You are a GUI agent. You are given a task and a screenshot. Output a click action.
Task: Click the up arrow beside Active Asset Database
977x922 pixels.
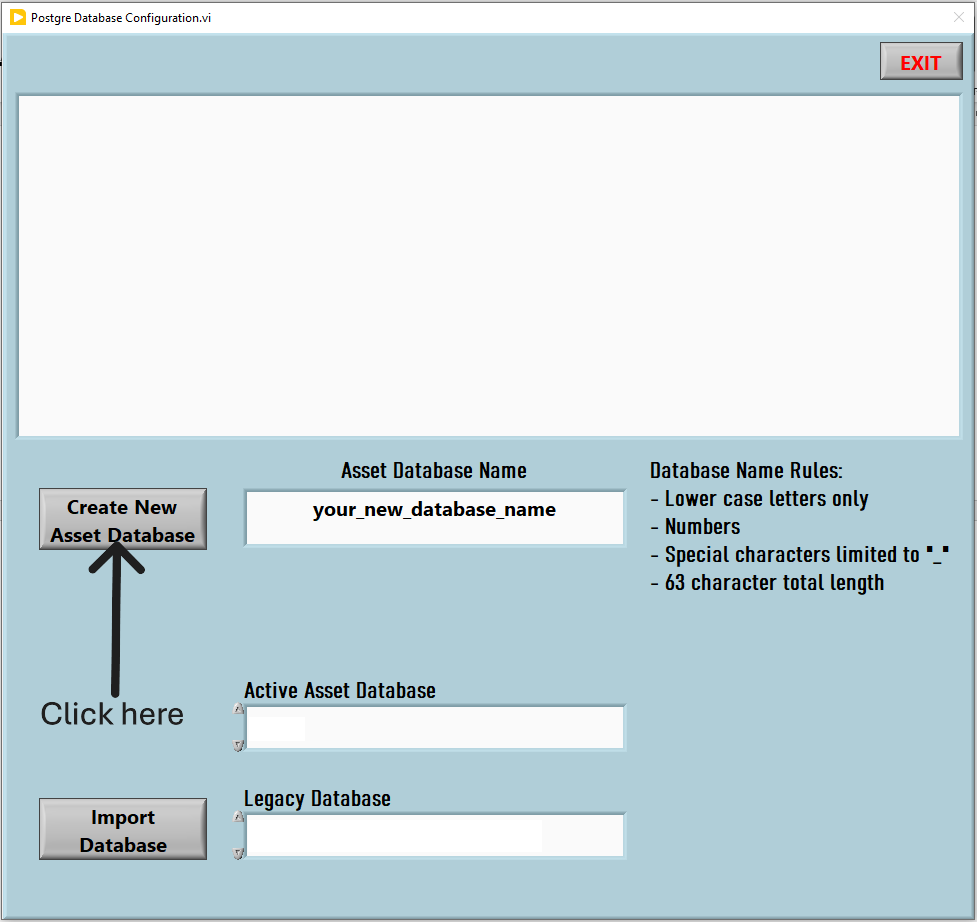pos(238,707)
